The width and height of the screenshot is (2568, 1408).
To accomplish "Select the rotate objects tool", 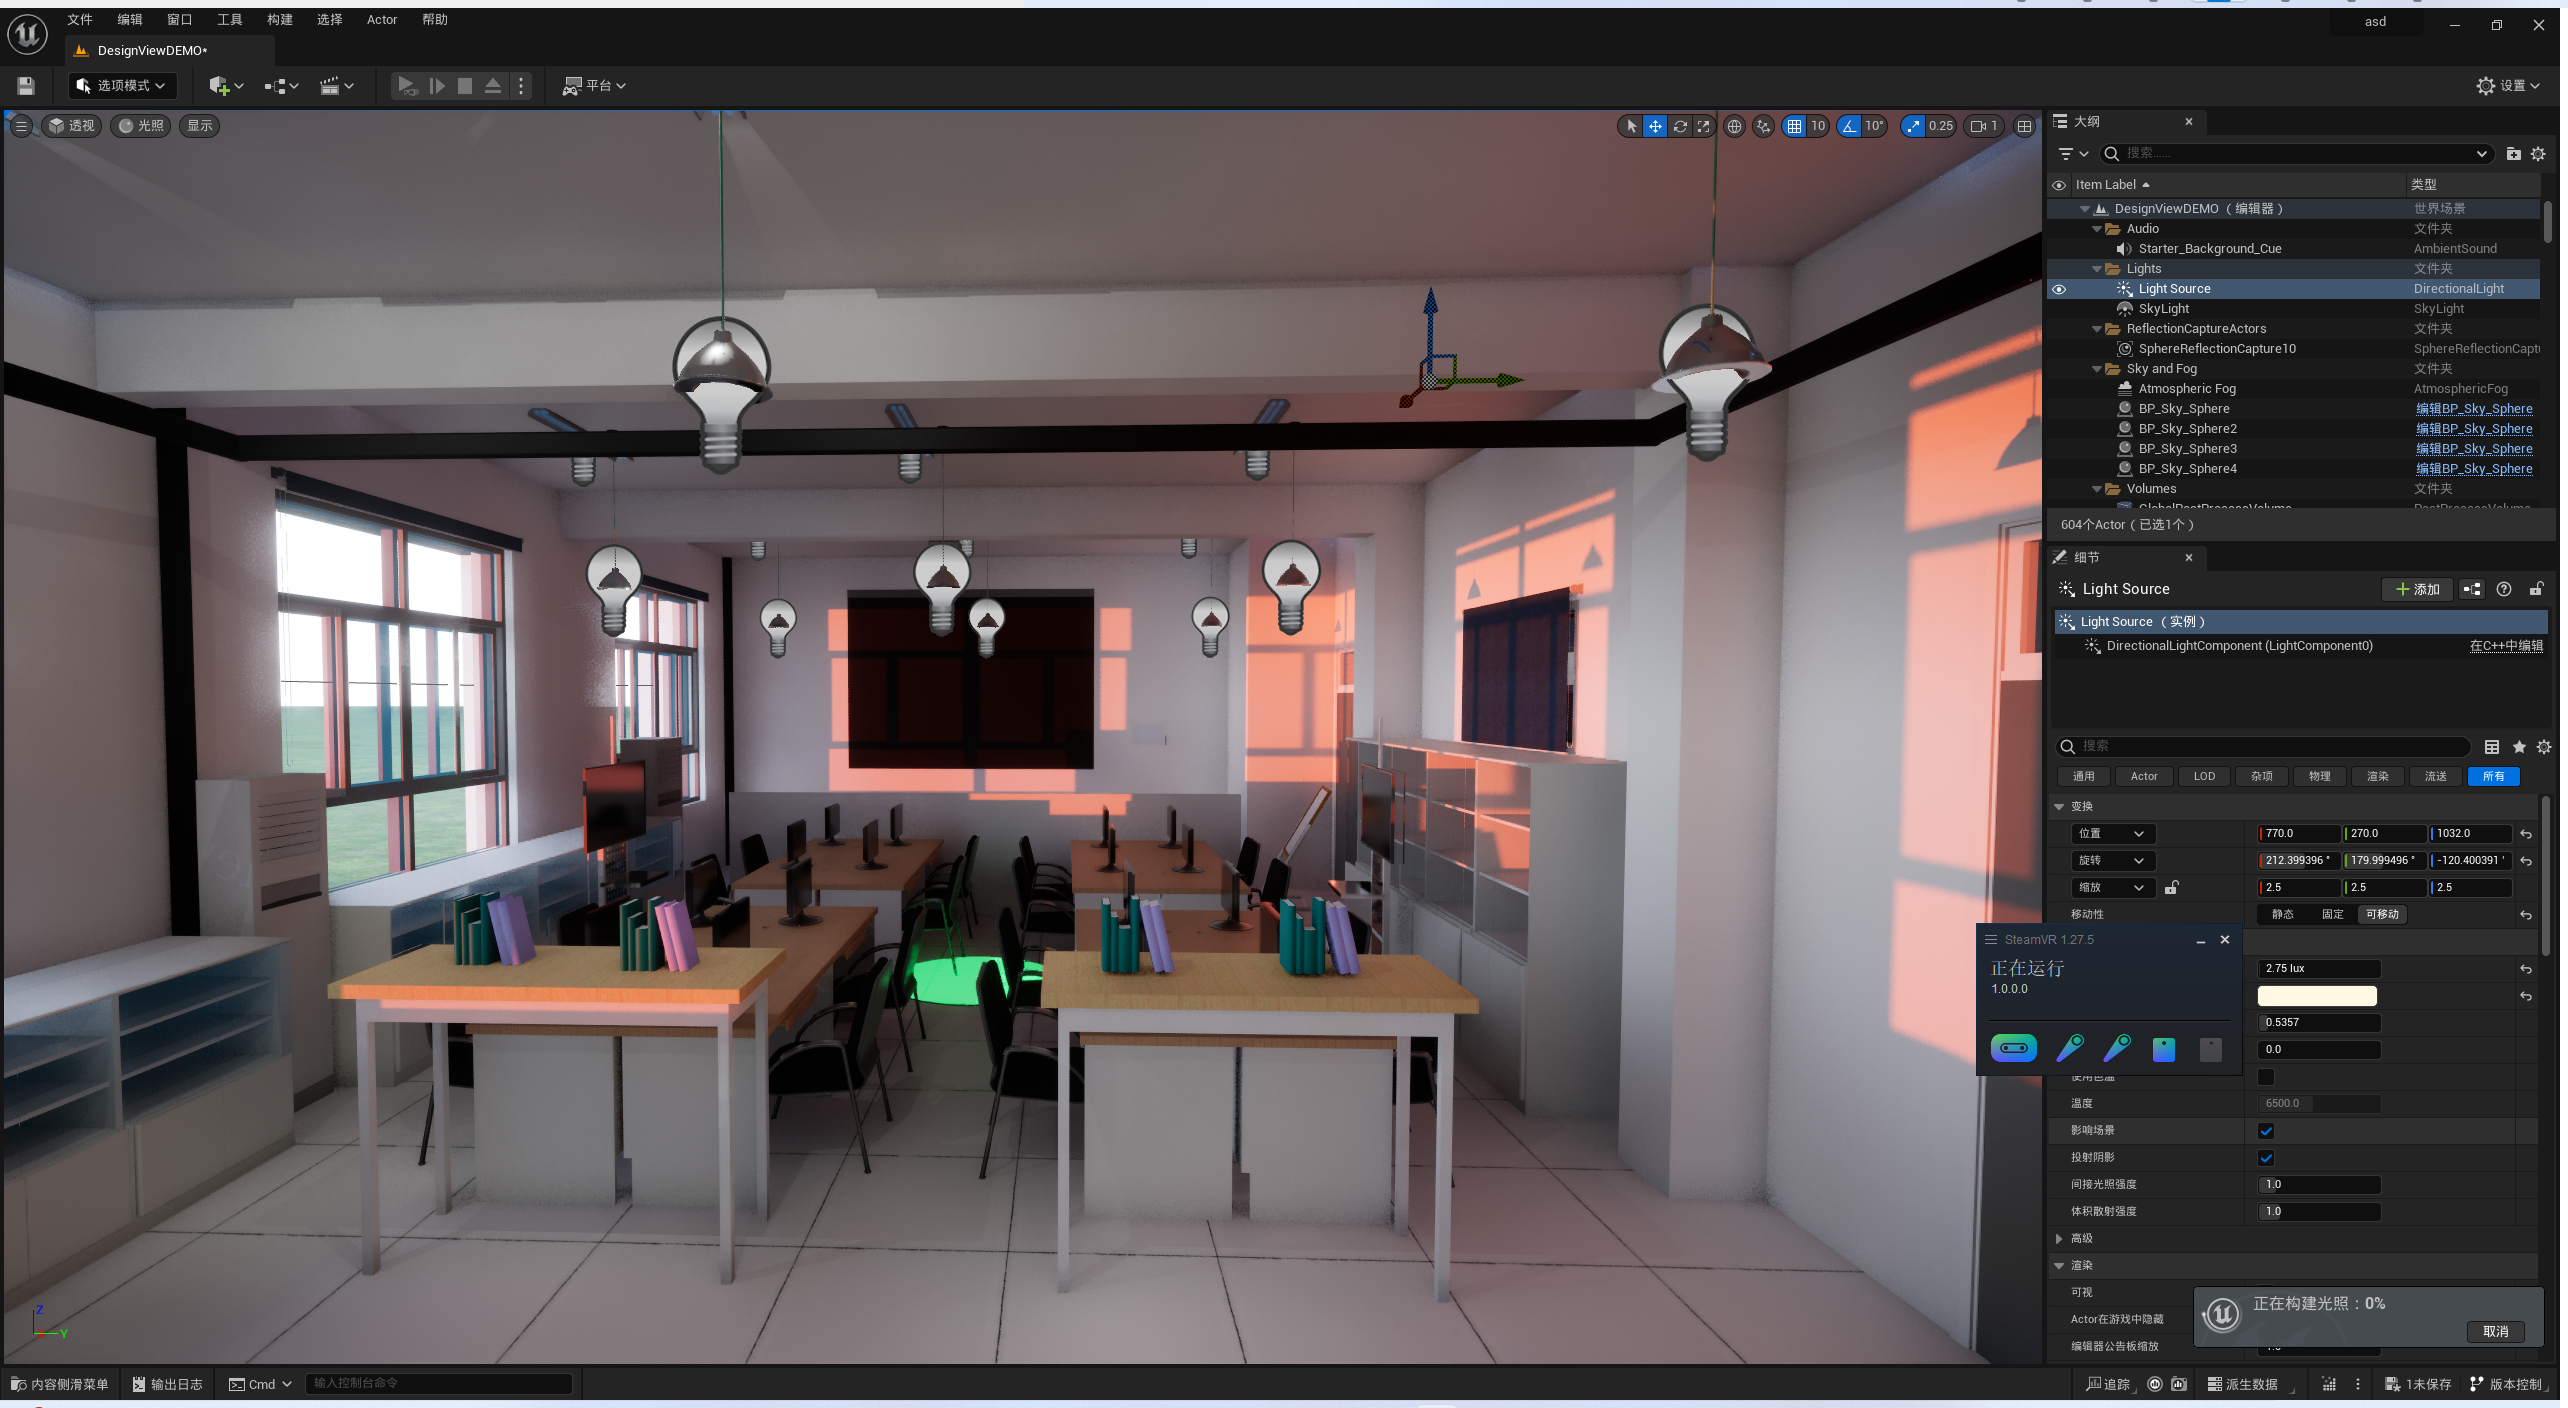I will tap(1680, 126).
